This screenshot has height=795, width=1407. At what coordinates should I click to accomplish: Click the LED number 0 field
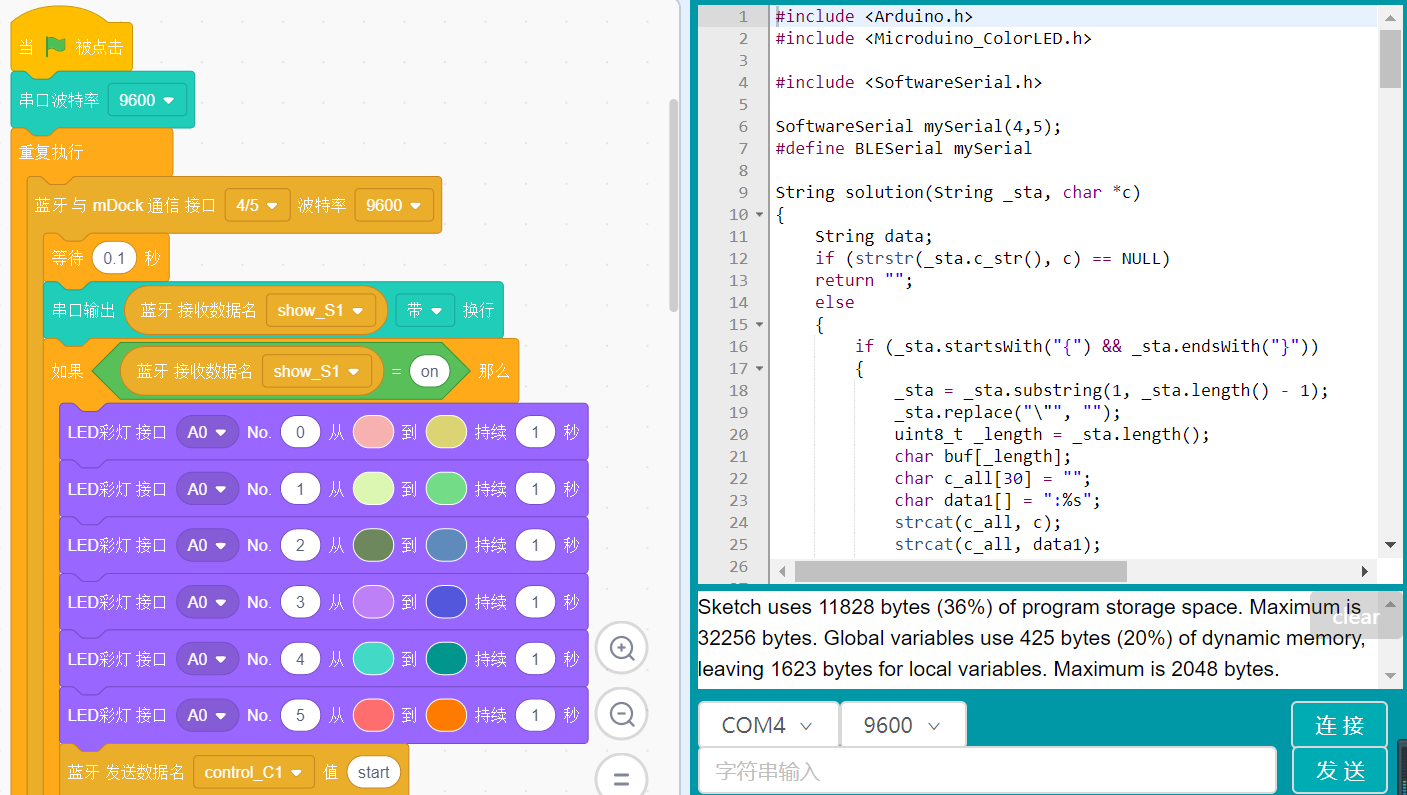point(300,432)
